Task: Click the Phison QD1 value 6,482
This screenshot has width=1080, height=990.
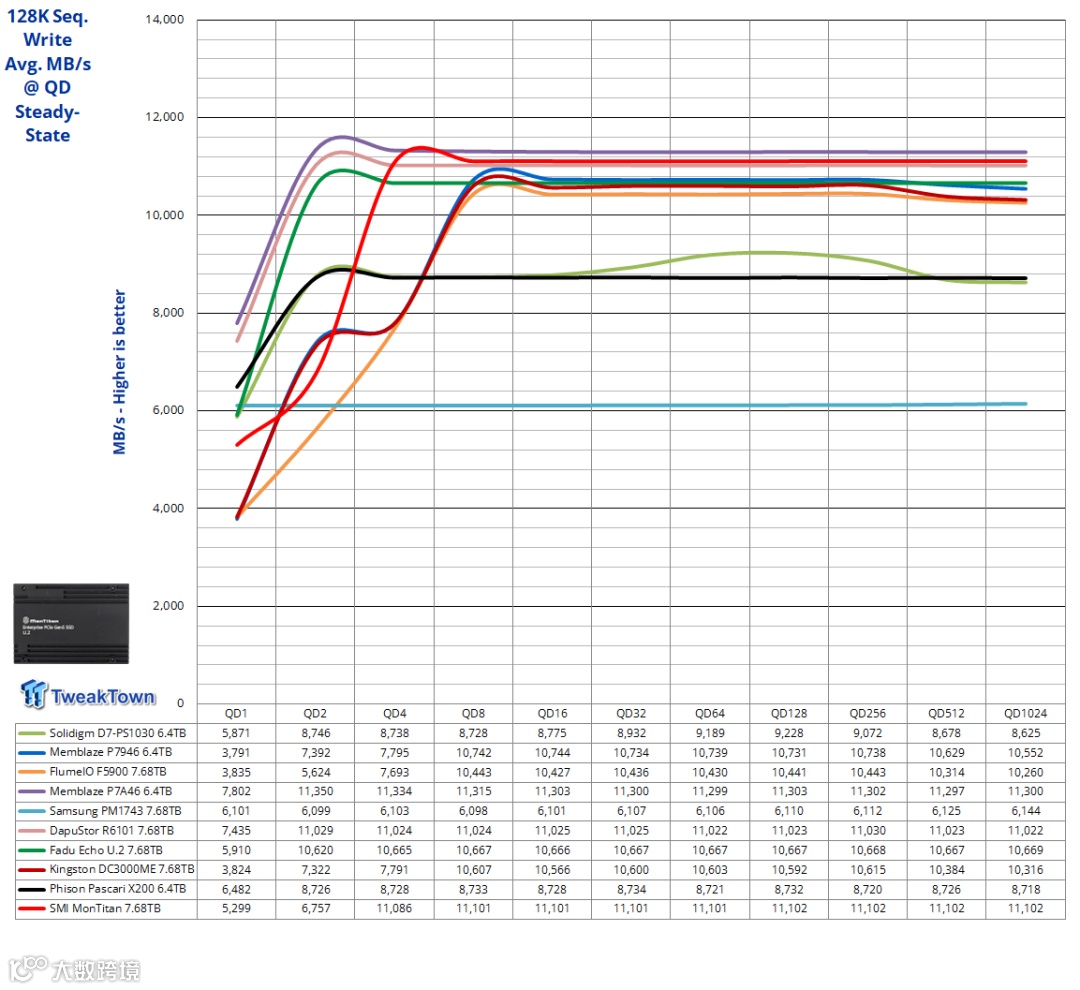Action: 236,889
